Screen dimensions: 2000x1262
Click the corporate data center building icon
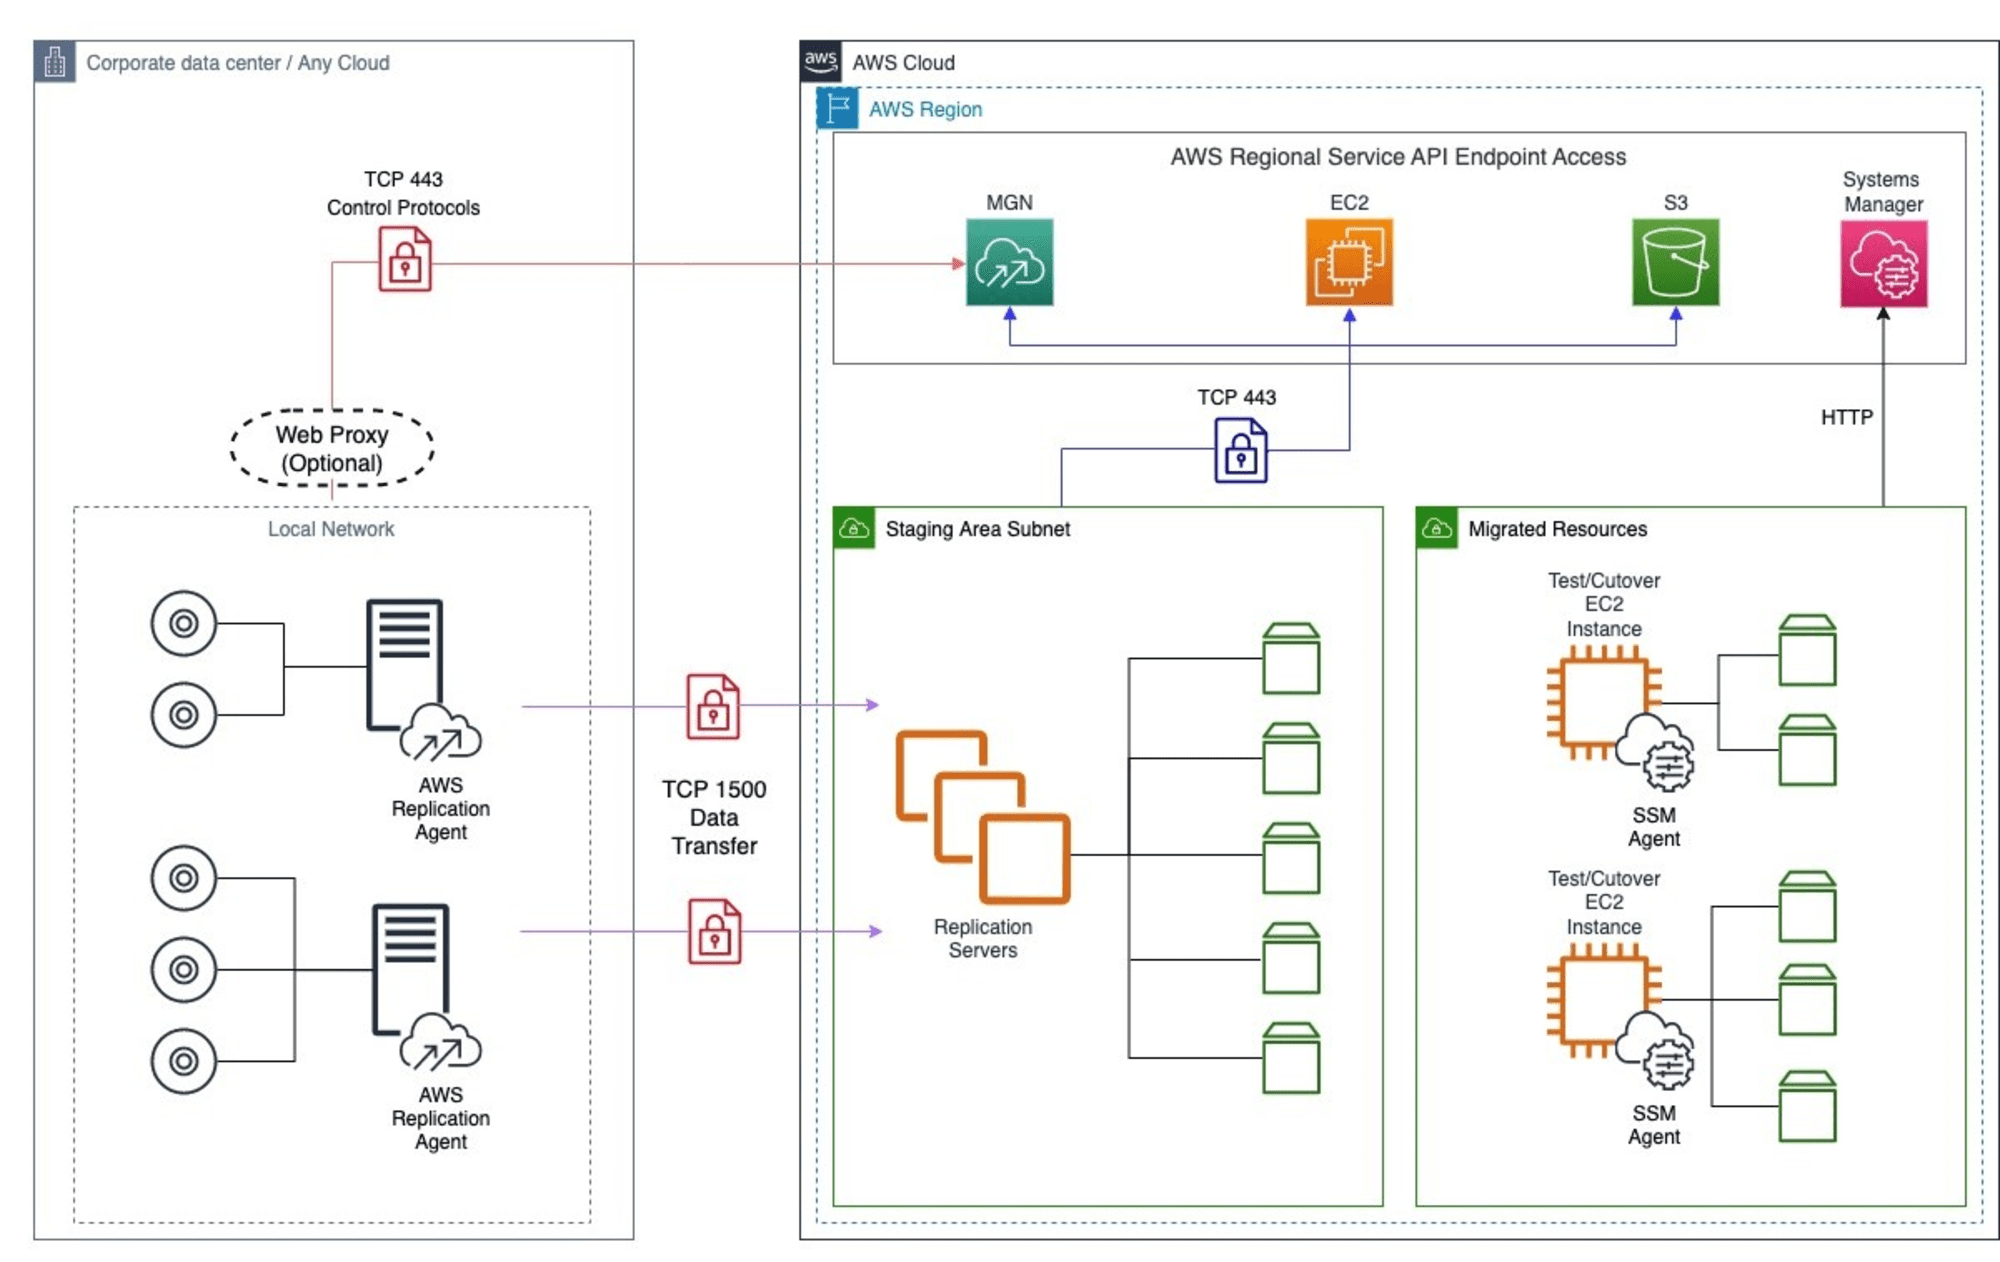pyautogui.click(x=55, y=62)
